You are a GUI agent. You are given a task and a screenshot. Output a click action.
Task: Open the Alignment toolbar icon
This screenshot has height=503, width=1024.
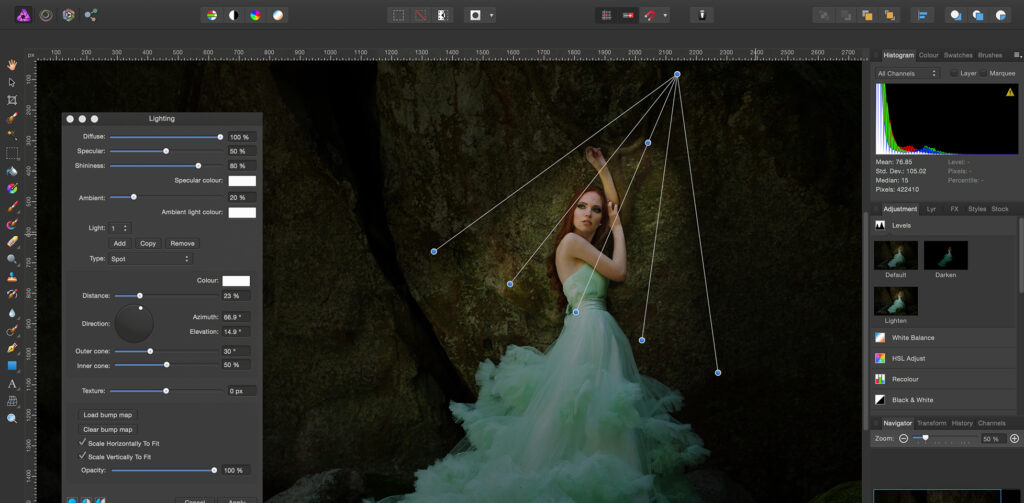click(x=923, y=15)
